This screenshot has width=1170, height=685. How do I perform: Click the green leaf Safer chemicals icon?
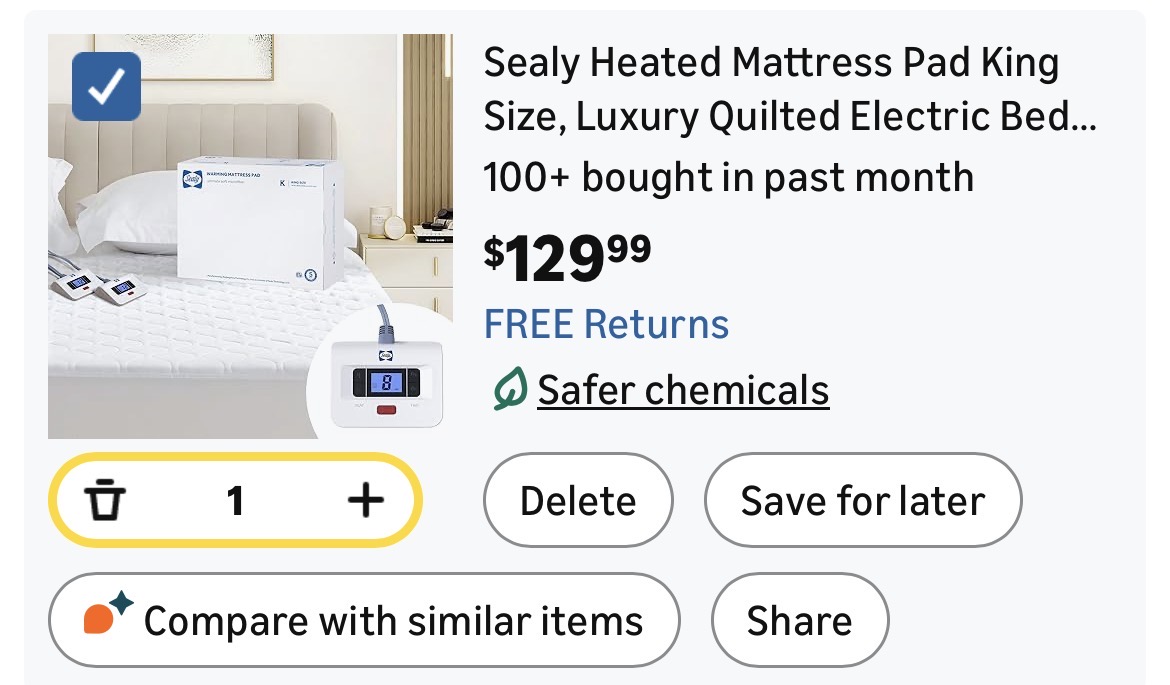point(509,389)
